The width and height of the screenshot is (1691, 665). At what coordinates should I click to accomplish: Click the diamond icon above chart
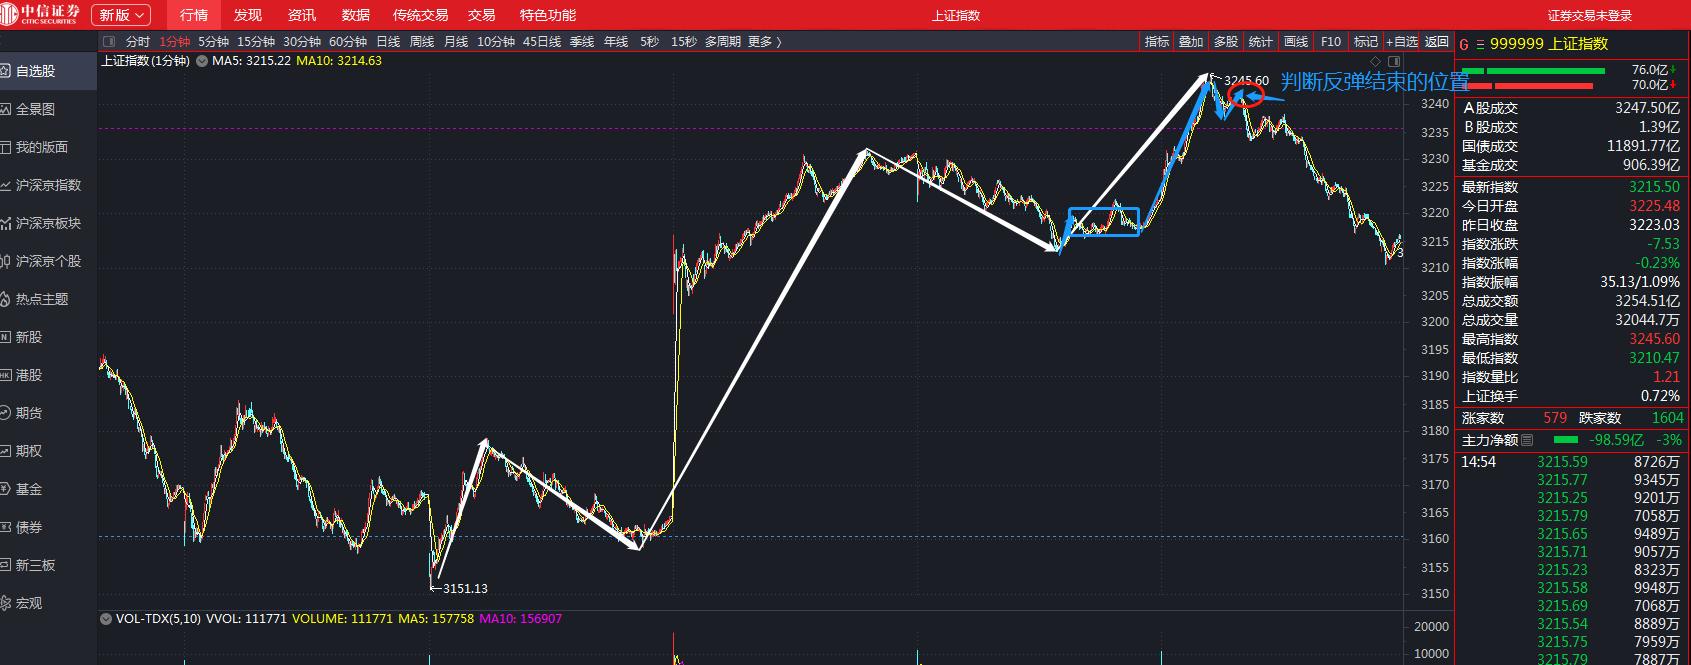coord(1375,61)
